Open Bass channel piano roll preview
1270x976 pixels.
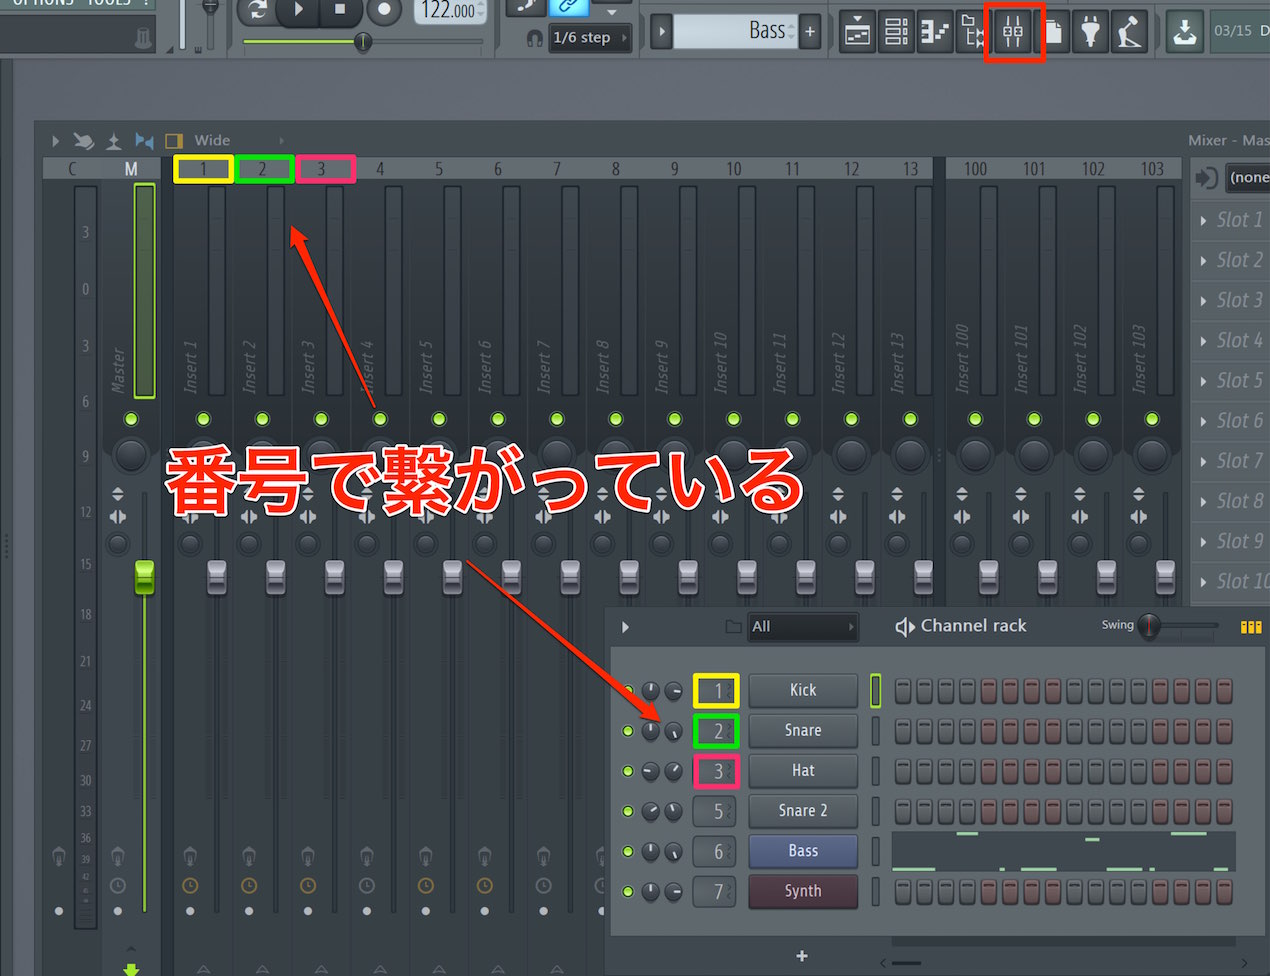(1063, 851)
